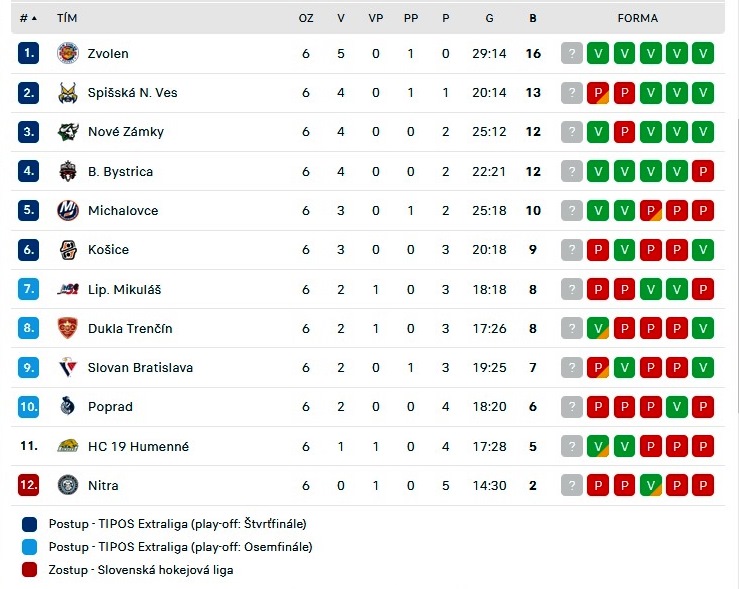Click Nitra's green-orange V form badge
Screen dimensions: 739x589
[x=650, y=485]
